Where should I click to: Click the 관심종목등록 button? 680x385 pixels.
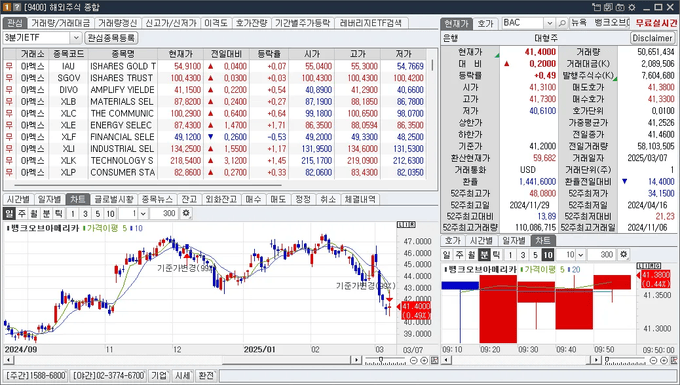click(x=111, y=38)
